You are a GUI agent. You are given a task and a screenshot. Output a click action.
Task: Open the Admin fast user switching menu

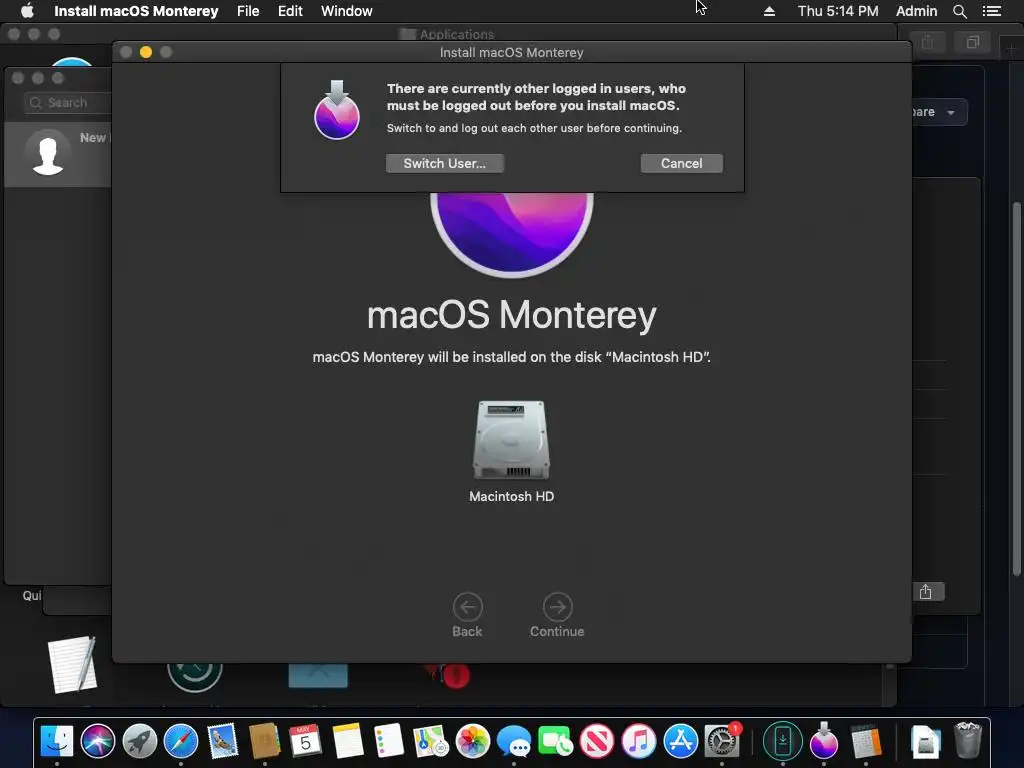tap(916, 11)
